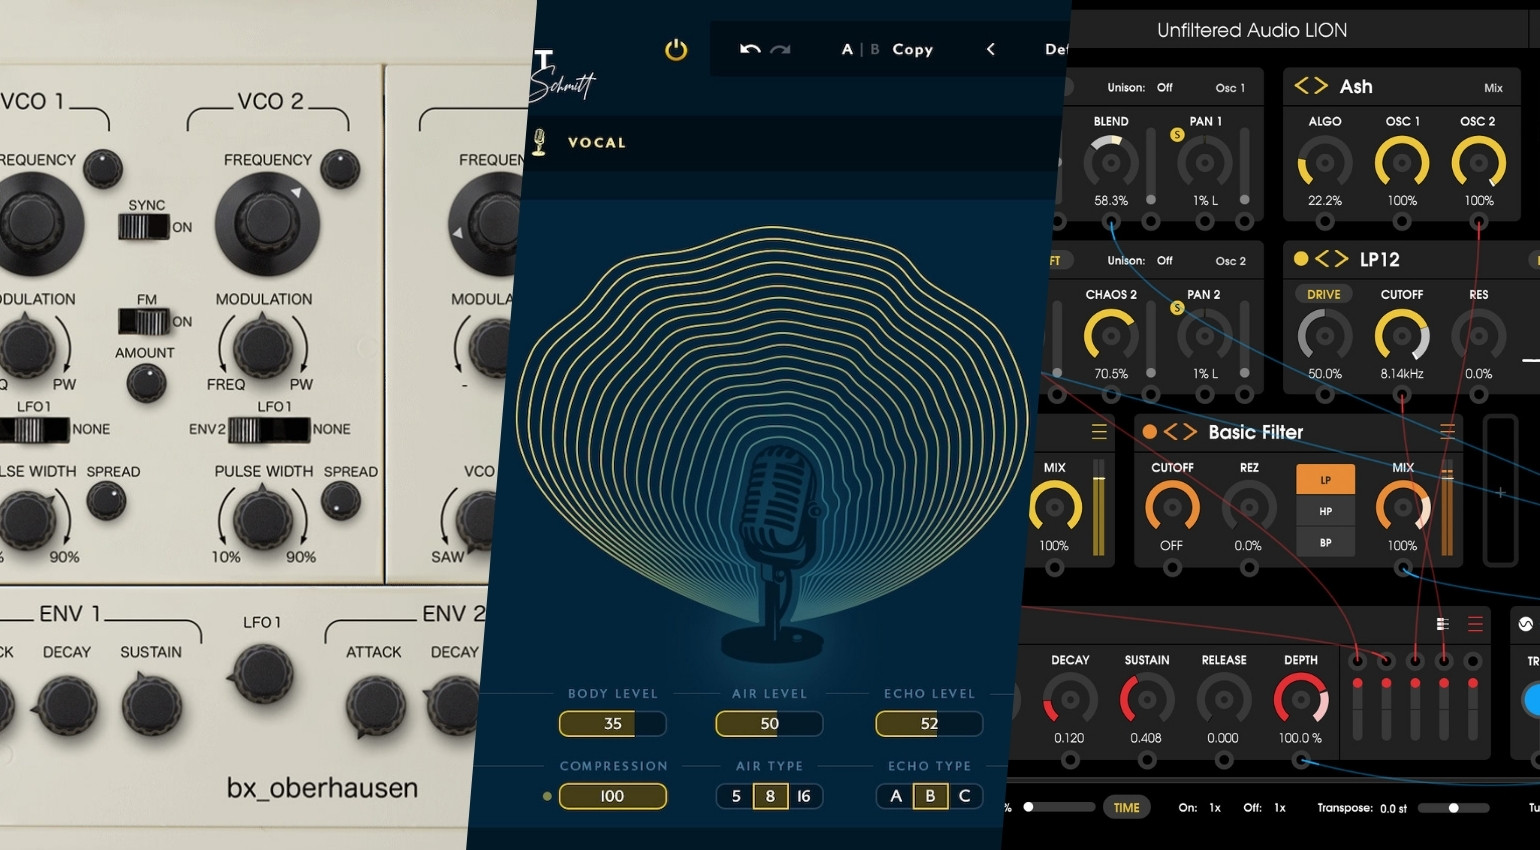Select the VOCAL tab
This screenshot has height=850, width=1540.
point(596,142)
